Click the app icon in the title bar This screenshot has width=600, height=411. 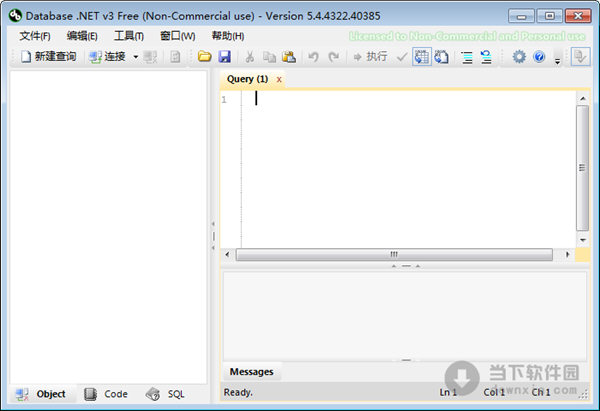15,16
